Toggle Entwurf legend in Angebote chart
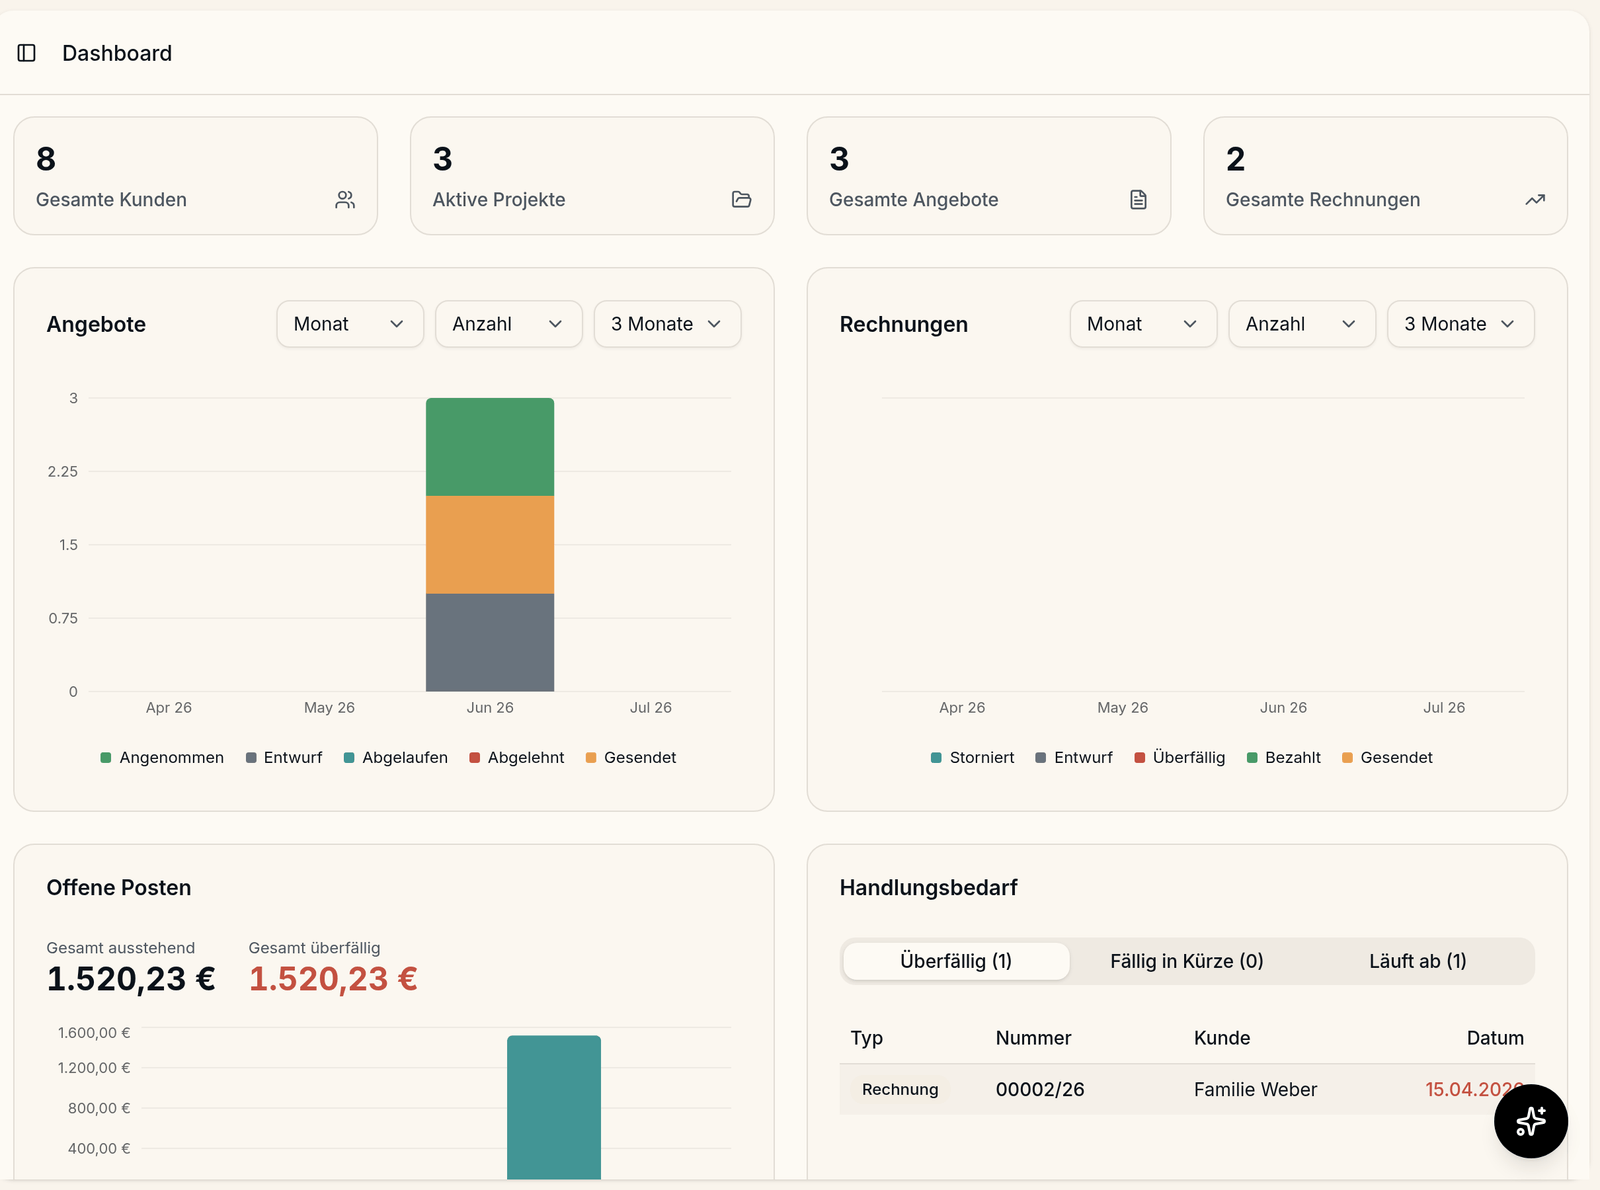This screenshot has height=1190, width=1600. [284, 758]
